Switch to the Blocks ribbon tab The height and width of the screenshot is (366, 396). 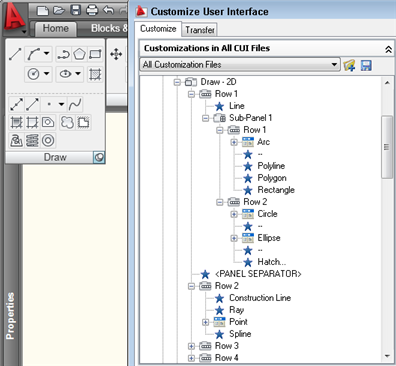pos(109,29)
